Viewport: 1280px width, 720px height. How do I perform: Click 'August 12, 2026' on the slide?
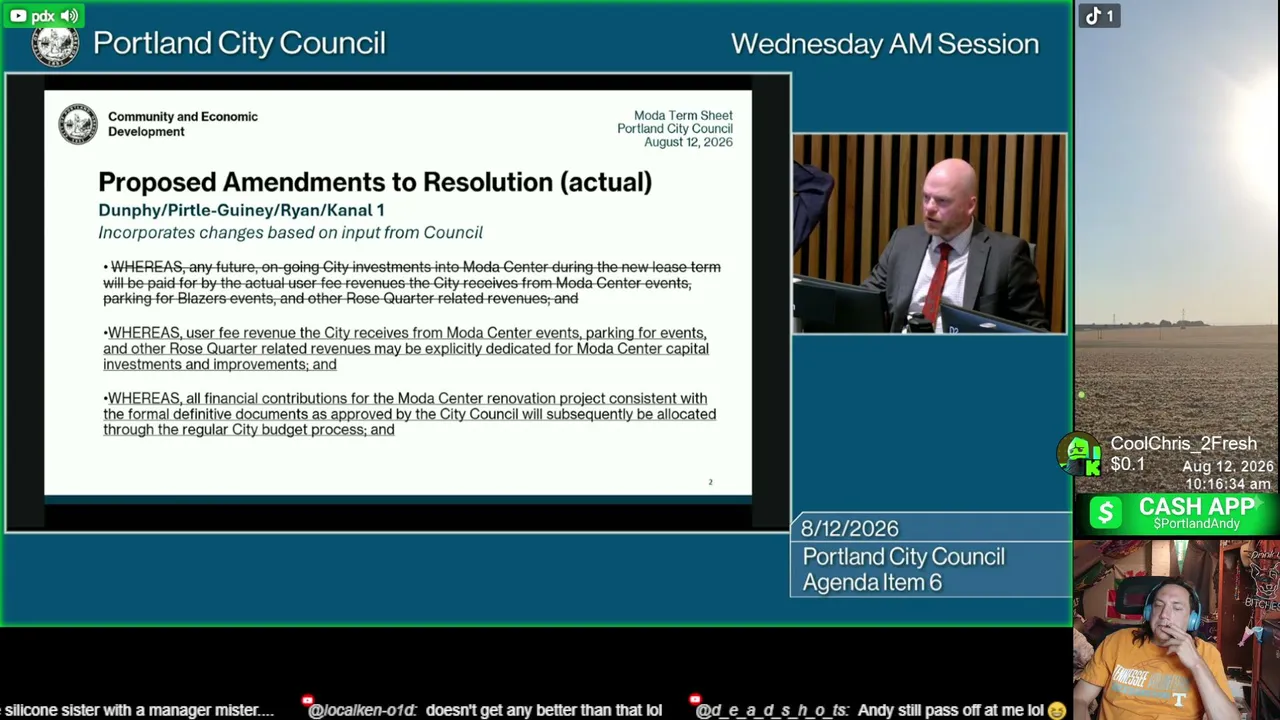(x=688, y=142)
